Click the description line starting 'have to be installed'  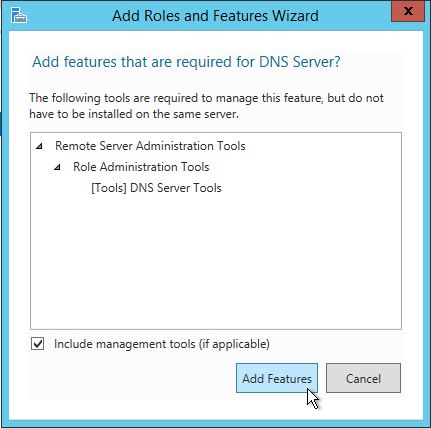[x=134, y=114]
